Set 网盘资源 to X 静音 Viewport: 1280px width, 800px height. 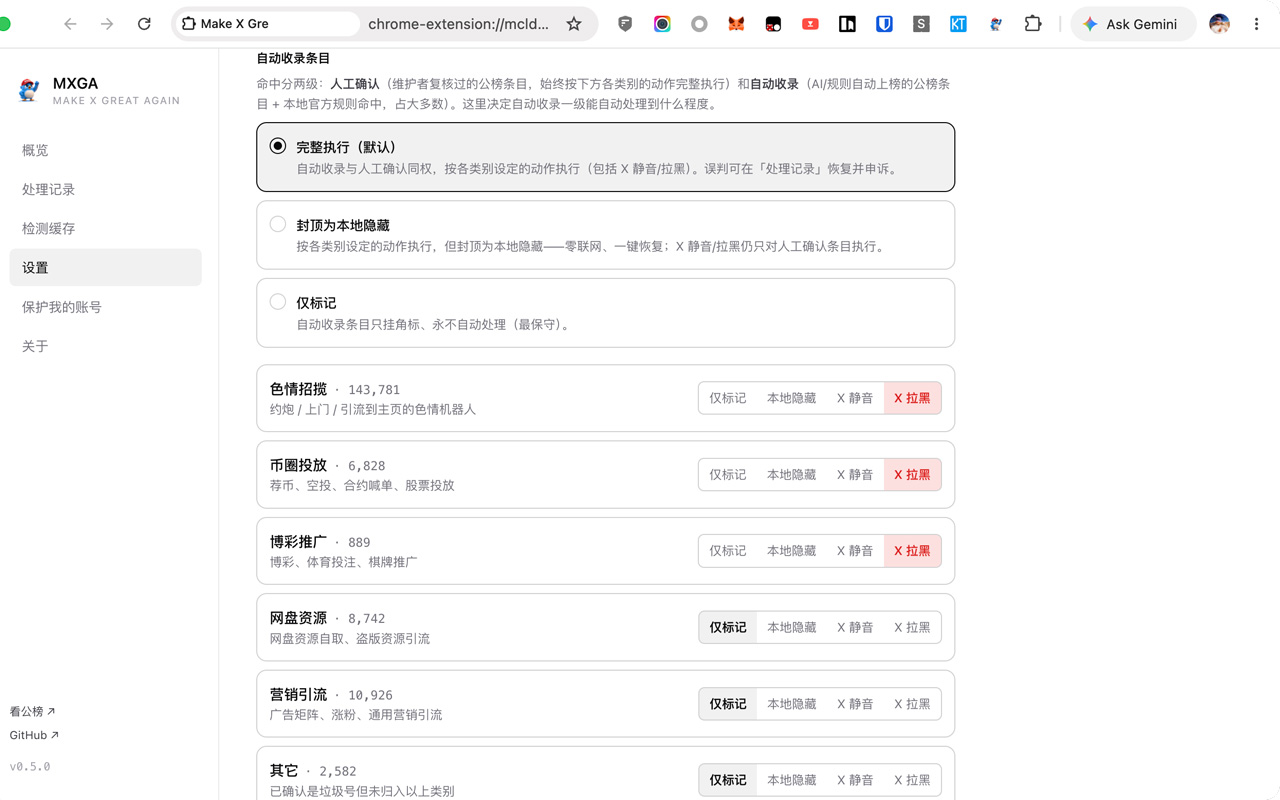click(x=855, y=627)
